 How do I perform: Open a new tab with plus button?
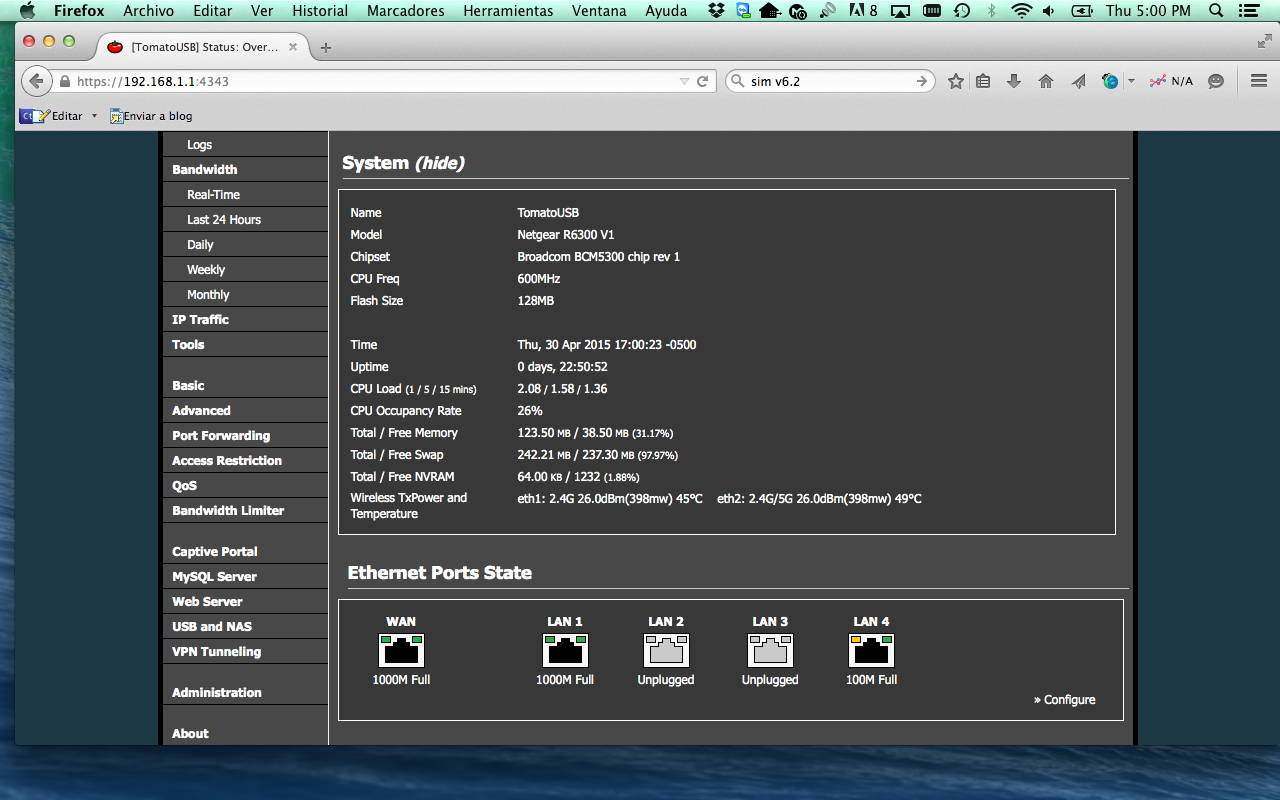pyautogui.click(x=326, y=47)
